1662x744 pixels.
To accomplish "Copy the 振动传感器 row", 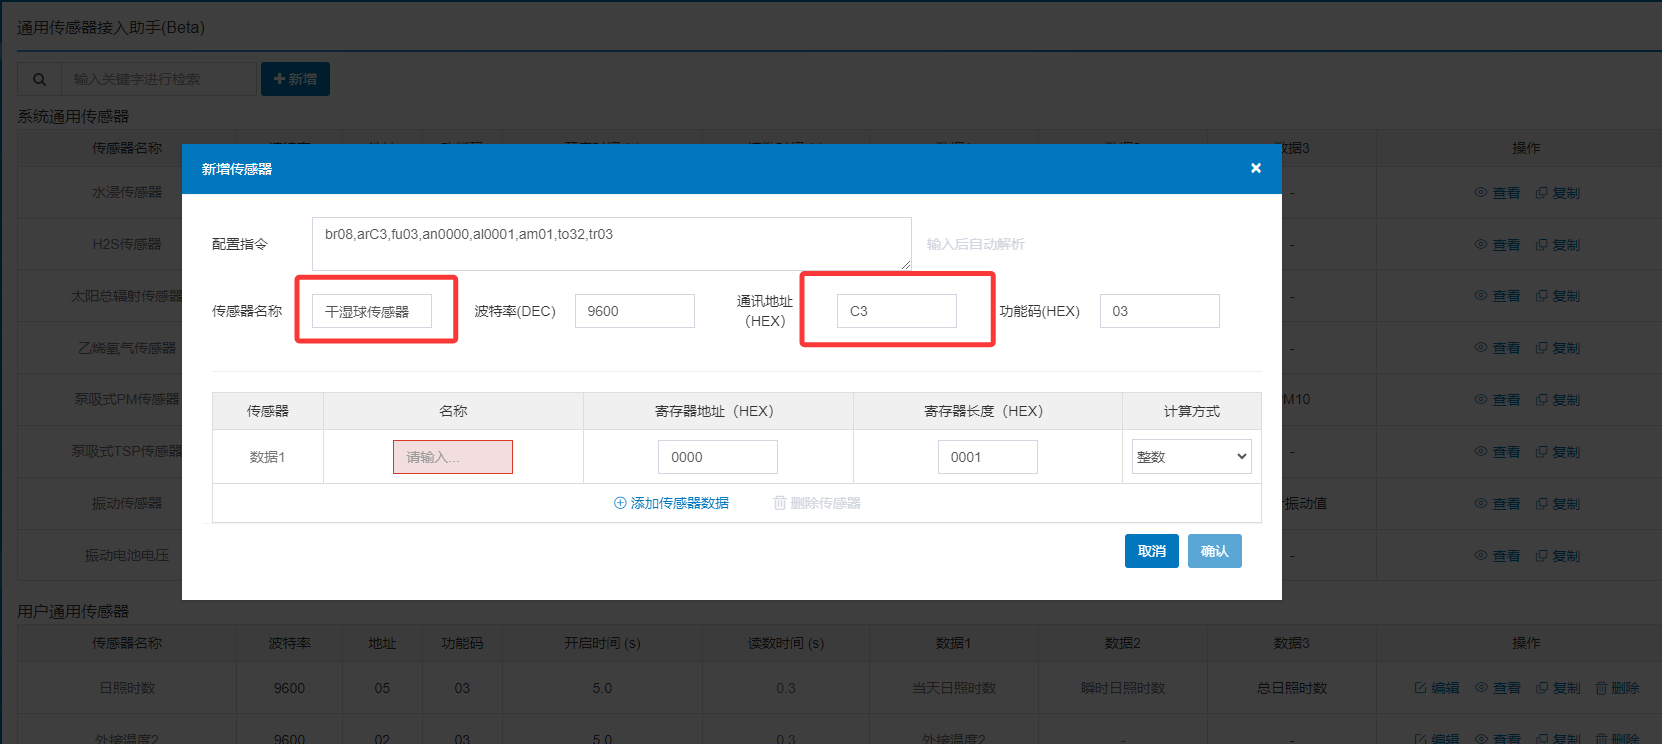I will click(x=1558, y=504).
